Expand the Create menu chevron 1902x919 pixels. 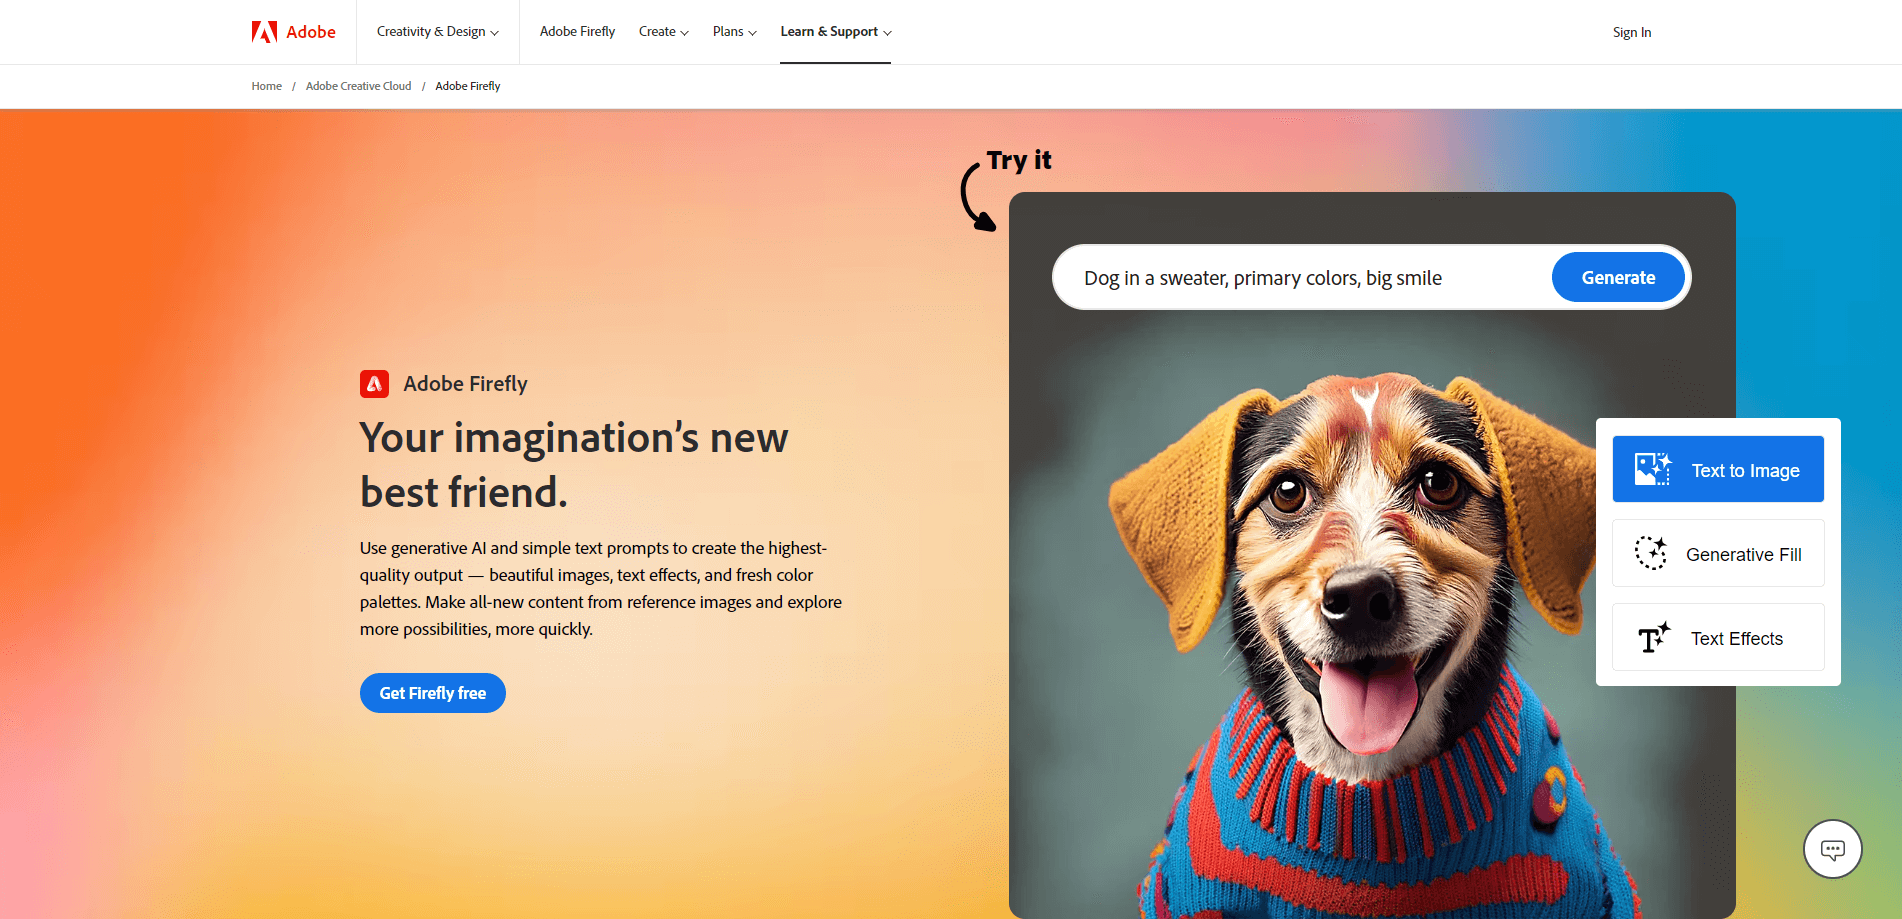(684, 33)
